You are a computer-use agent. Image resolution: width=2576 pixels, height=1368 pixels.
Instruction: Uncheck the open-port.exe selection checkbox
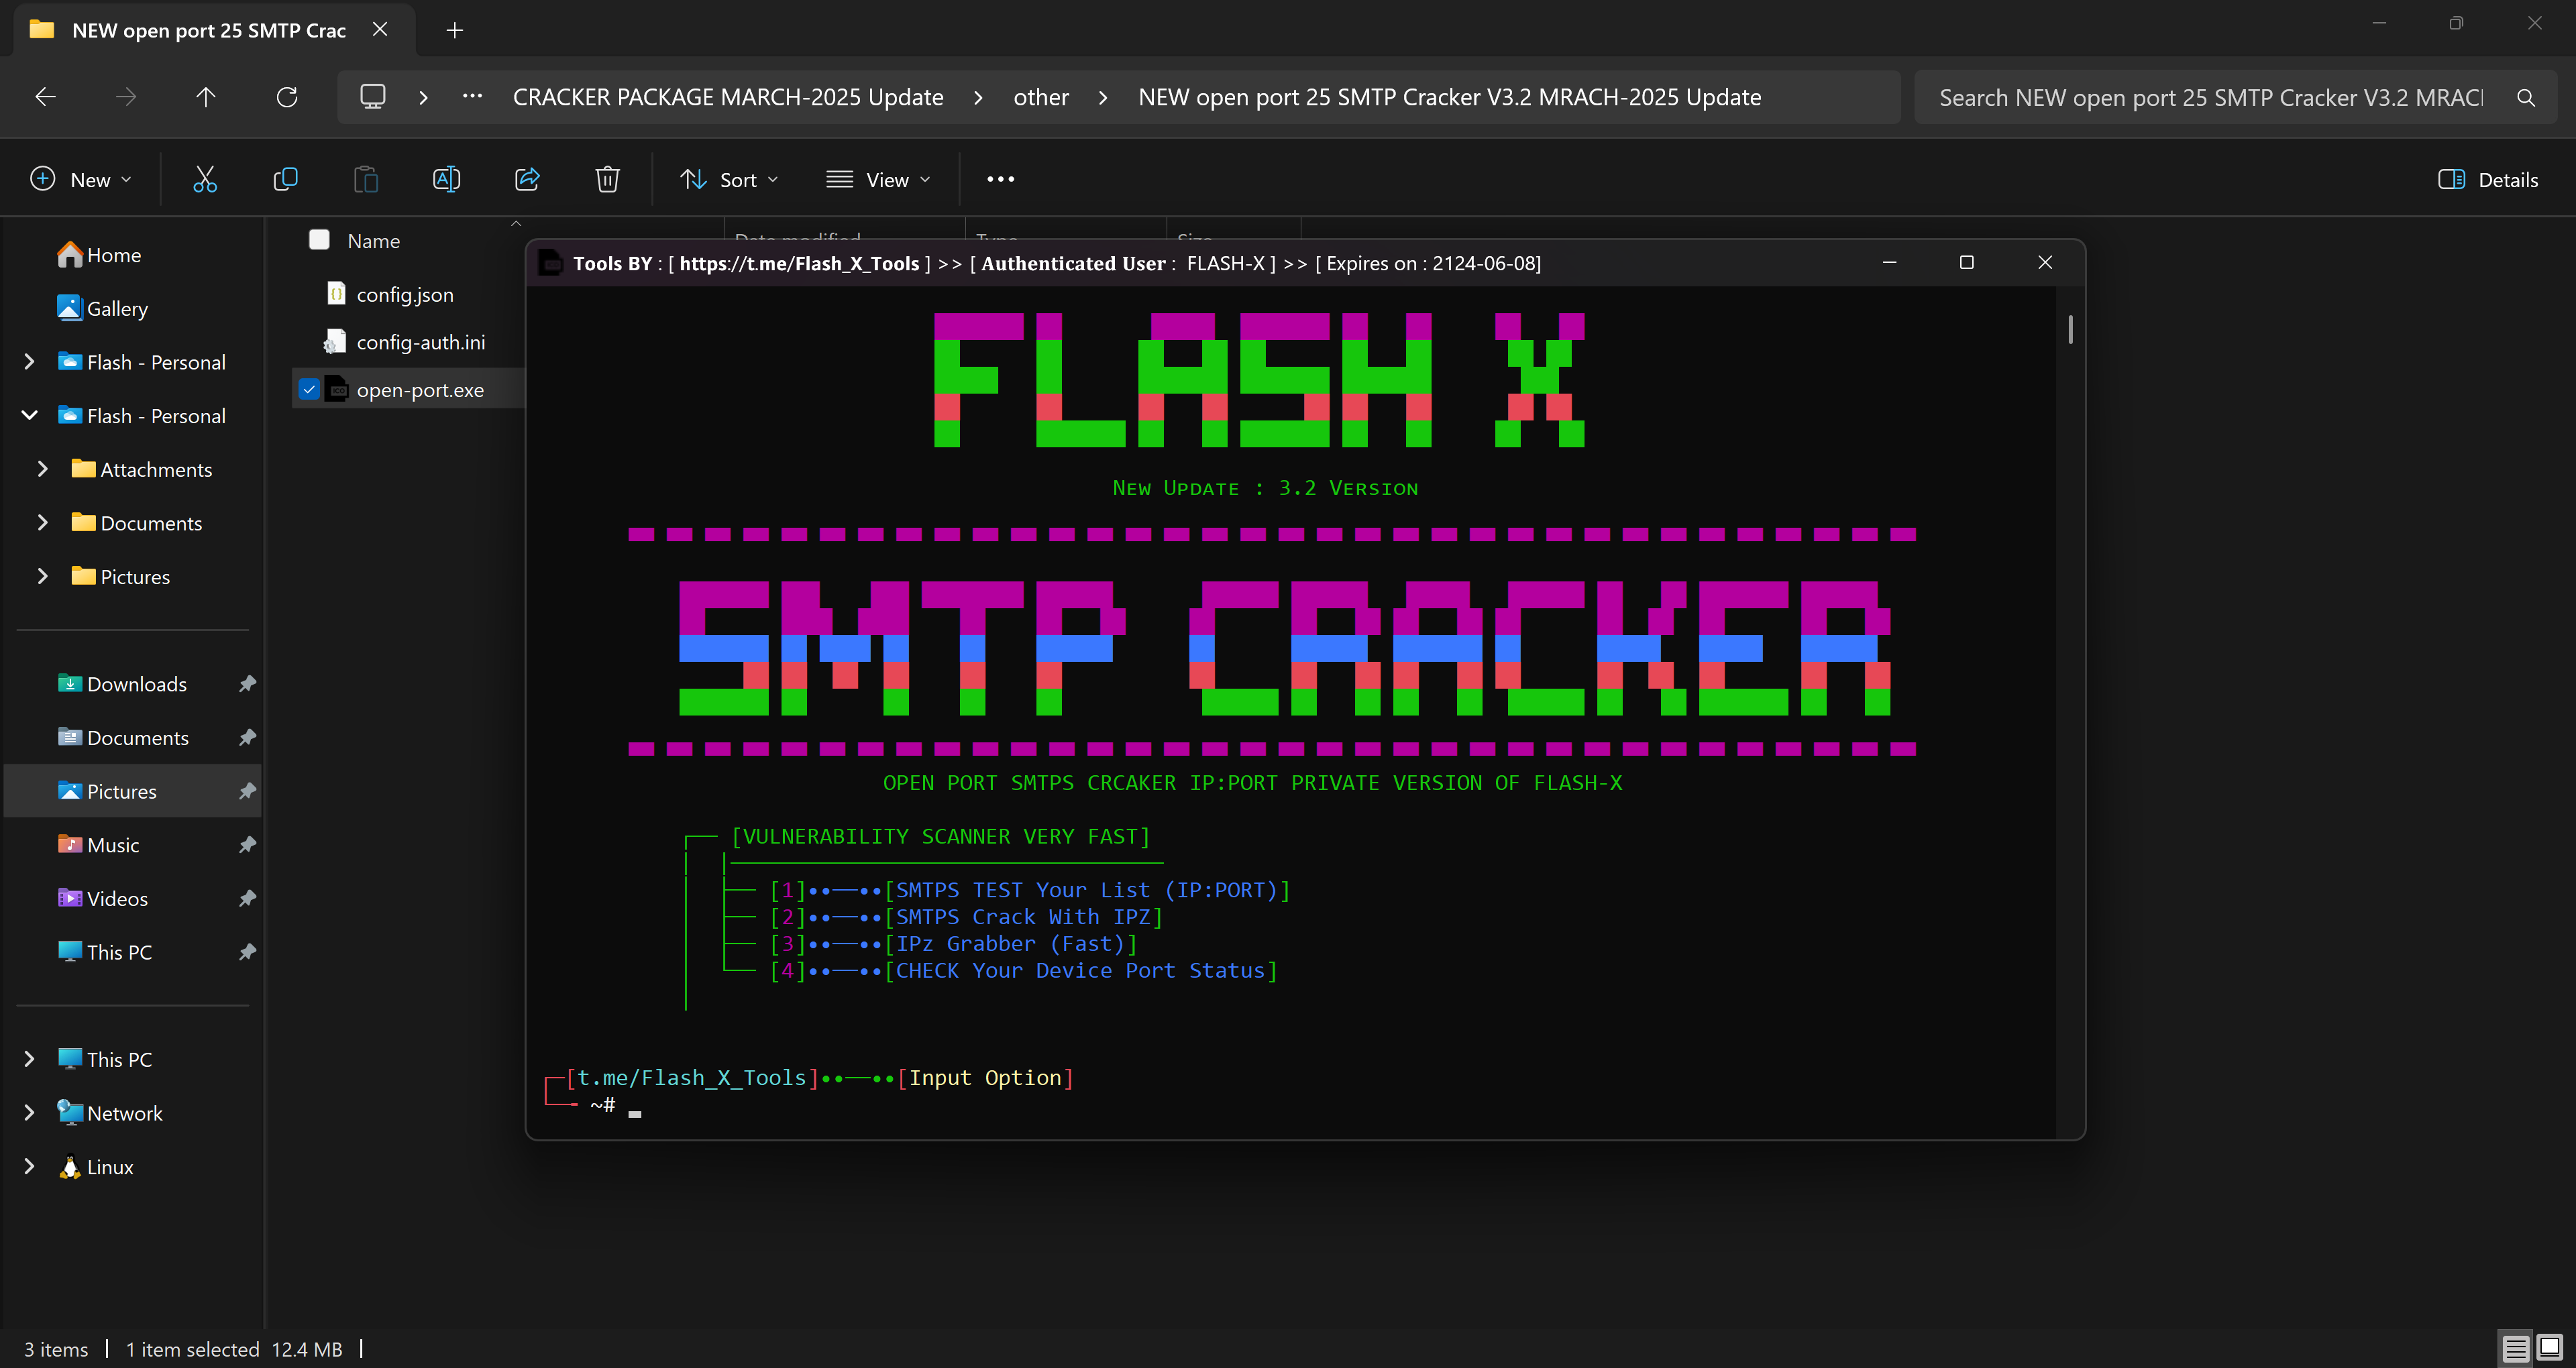tap(309, 389)
